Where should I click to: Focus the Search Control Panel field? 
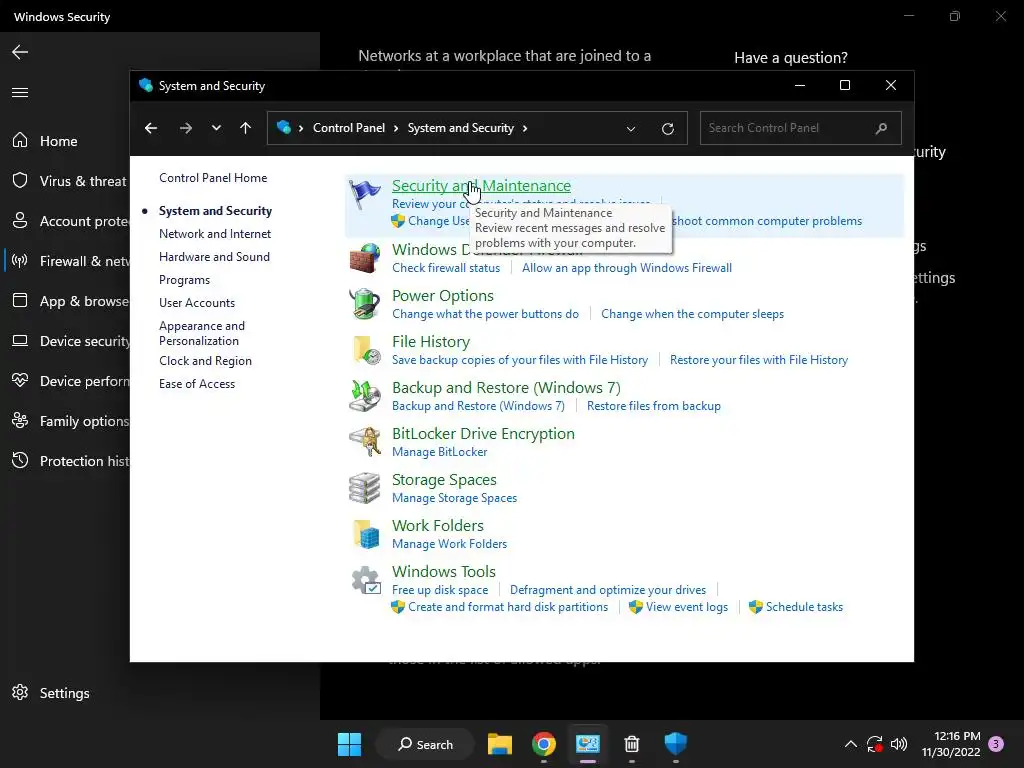[x=801, y=128]
